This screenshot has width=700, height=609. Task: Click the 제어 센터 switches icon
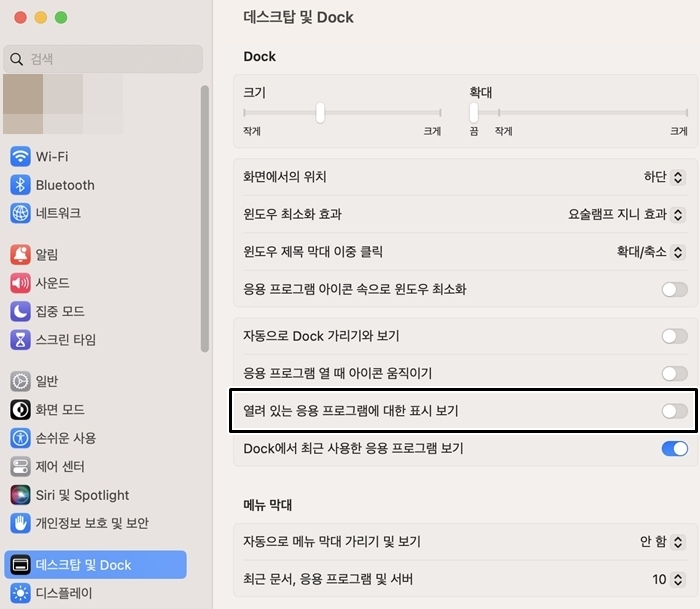pos(20,466)
